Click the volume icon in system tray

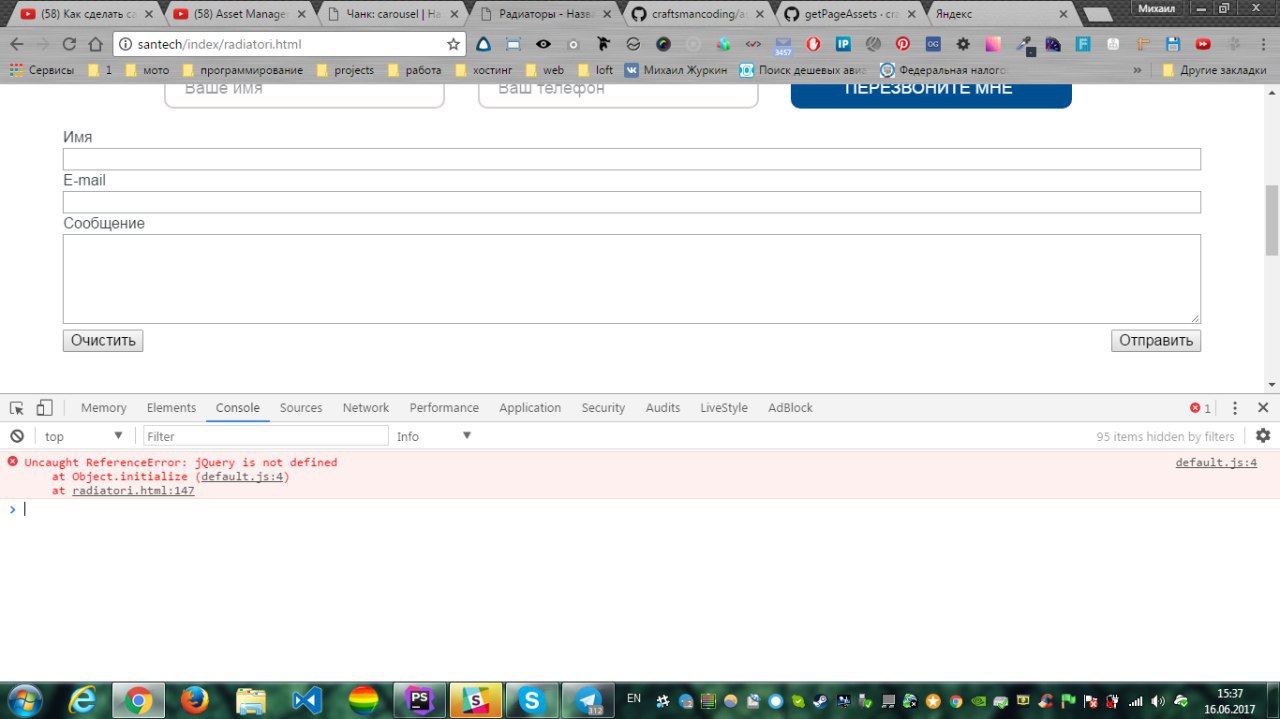pos(1158,701)
